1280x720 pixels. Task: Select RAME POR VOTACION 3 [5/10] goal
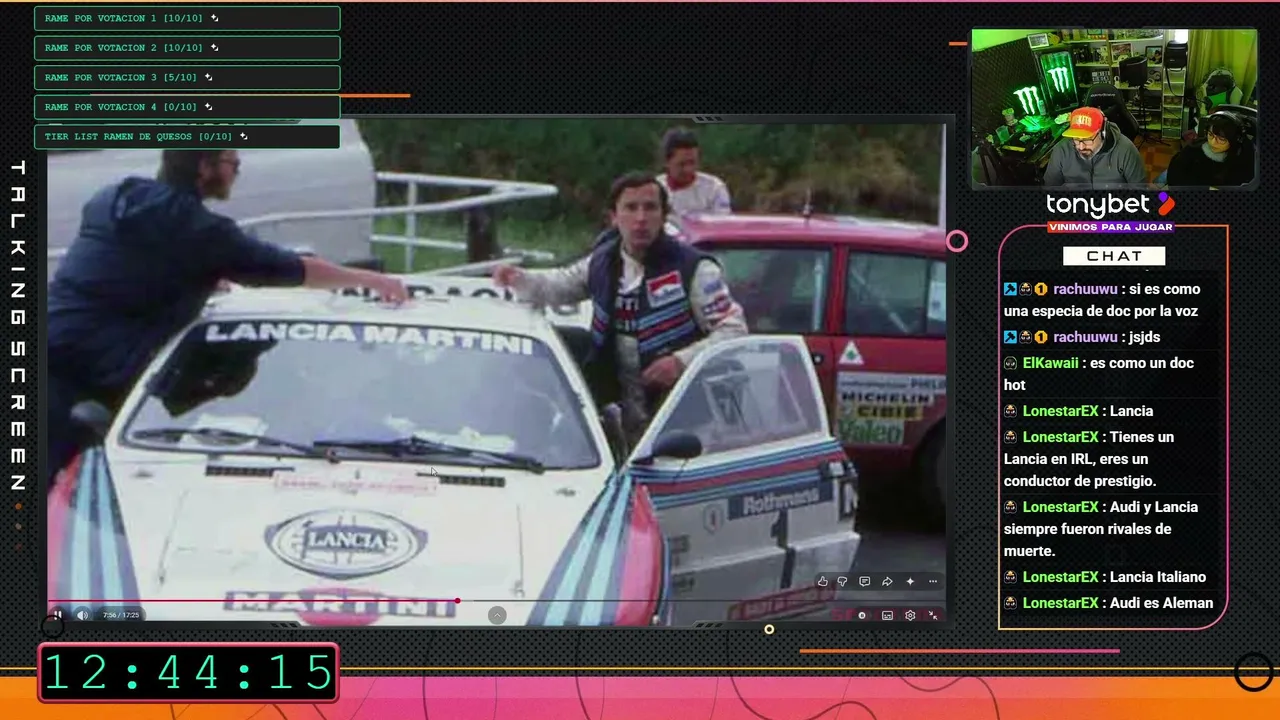coord(187,77)
